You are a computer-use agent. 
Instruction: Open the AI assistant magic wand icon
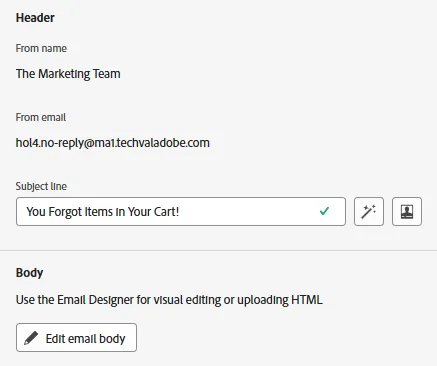click(x=369, y=211)
